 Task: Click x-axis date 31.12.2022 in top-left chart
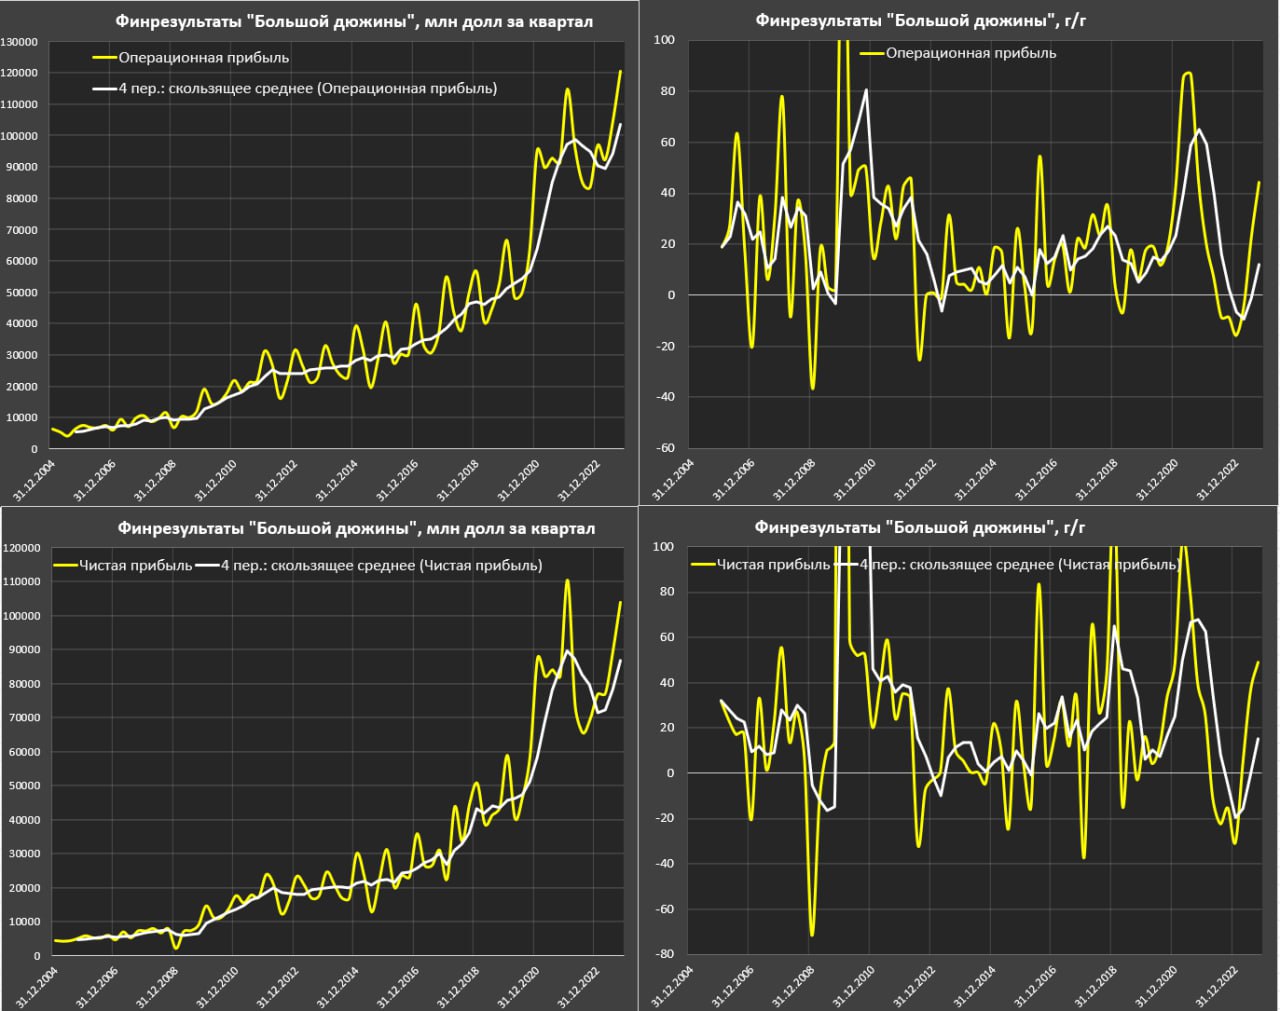pos(577,480)
